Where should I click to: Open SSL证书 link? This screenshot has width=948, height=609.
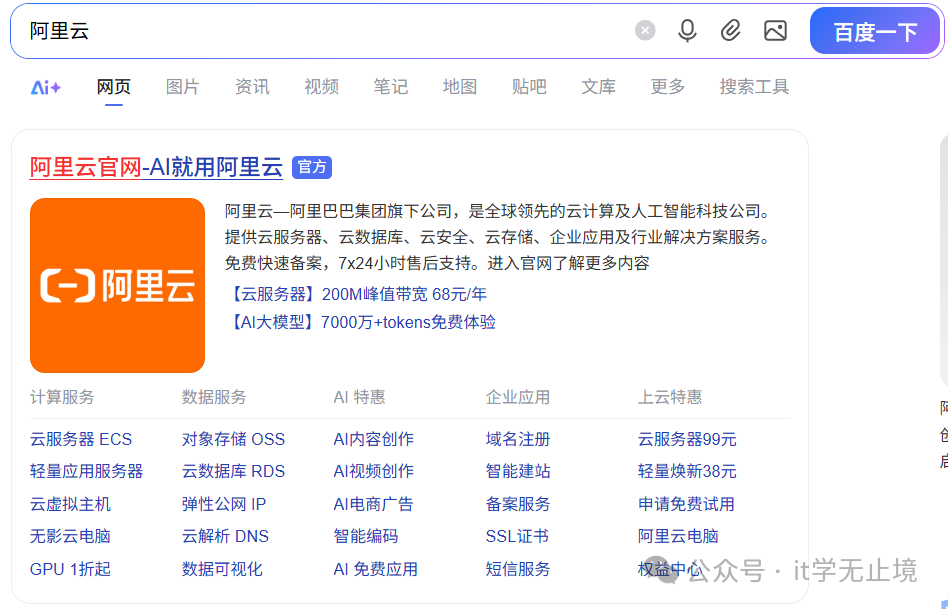[x=517, y=536]
